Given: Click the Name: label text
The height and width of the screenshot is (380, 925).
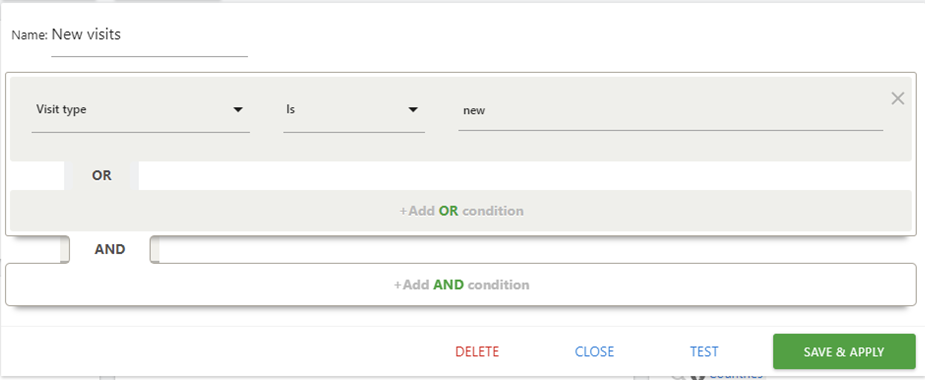Looking at the screenshot, I should [29, 36].
